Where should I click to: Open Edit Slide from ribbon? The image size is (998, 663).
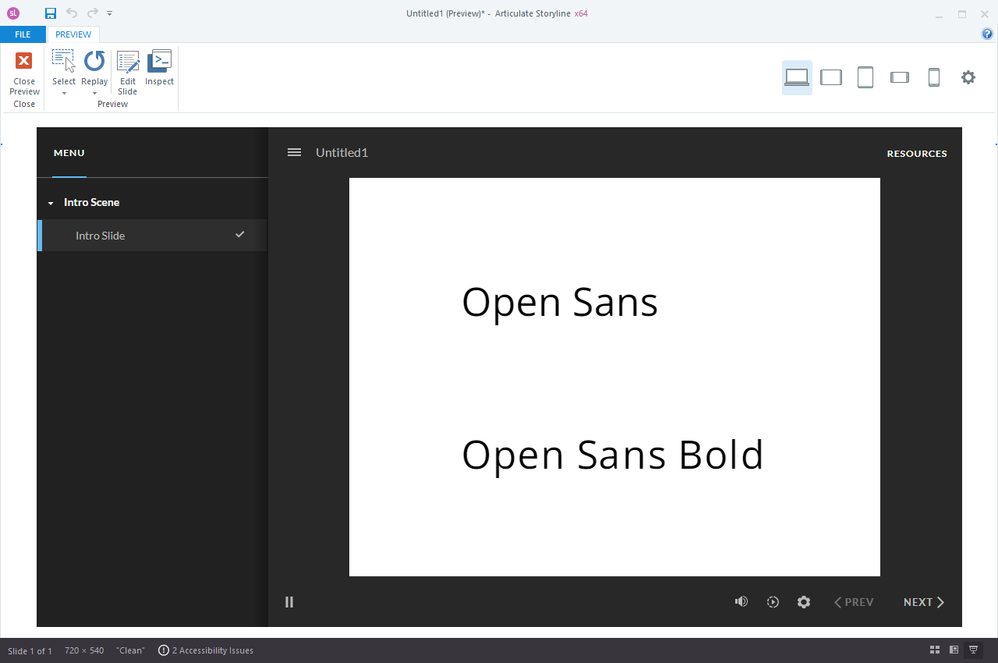click(x=128, y=73)
